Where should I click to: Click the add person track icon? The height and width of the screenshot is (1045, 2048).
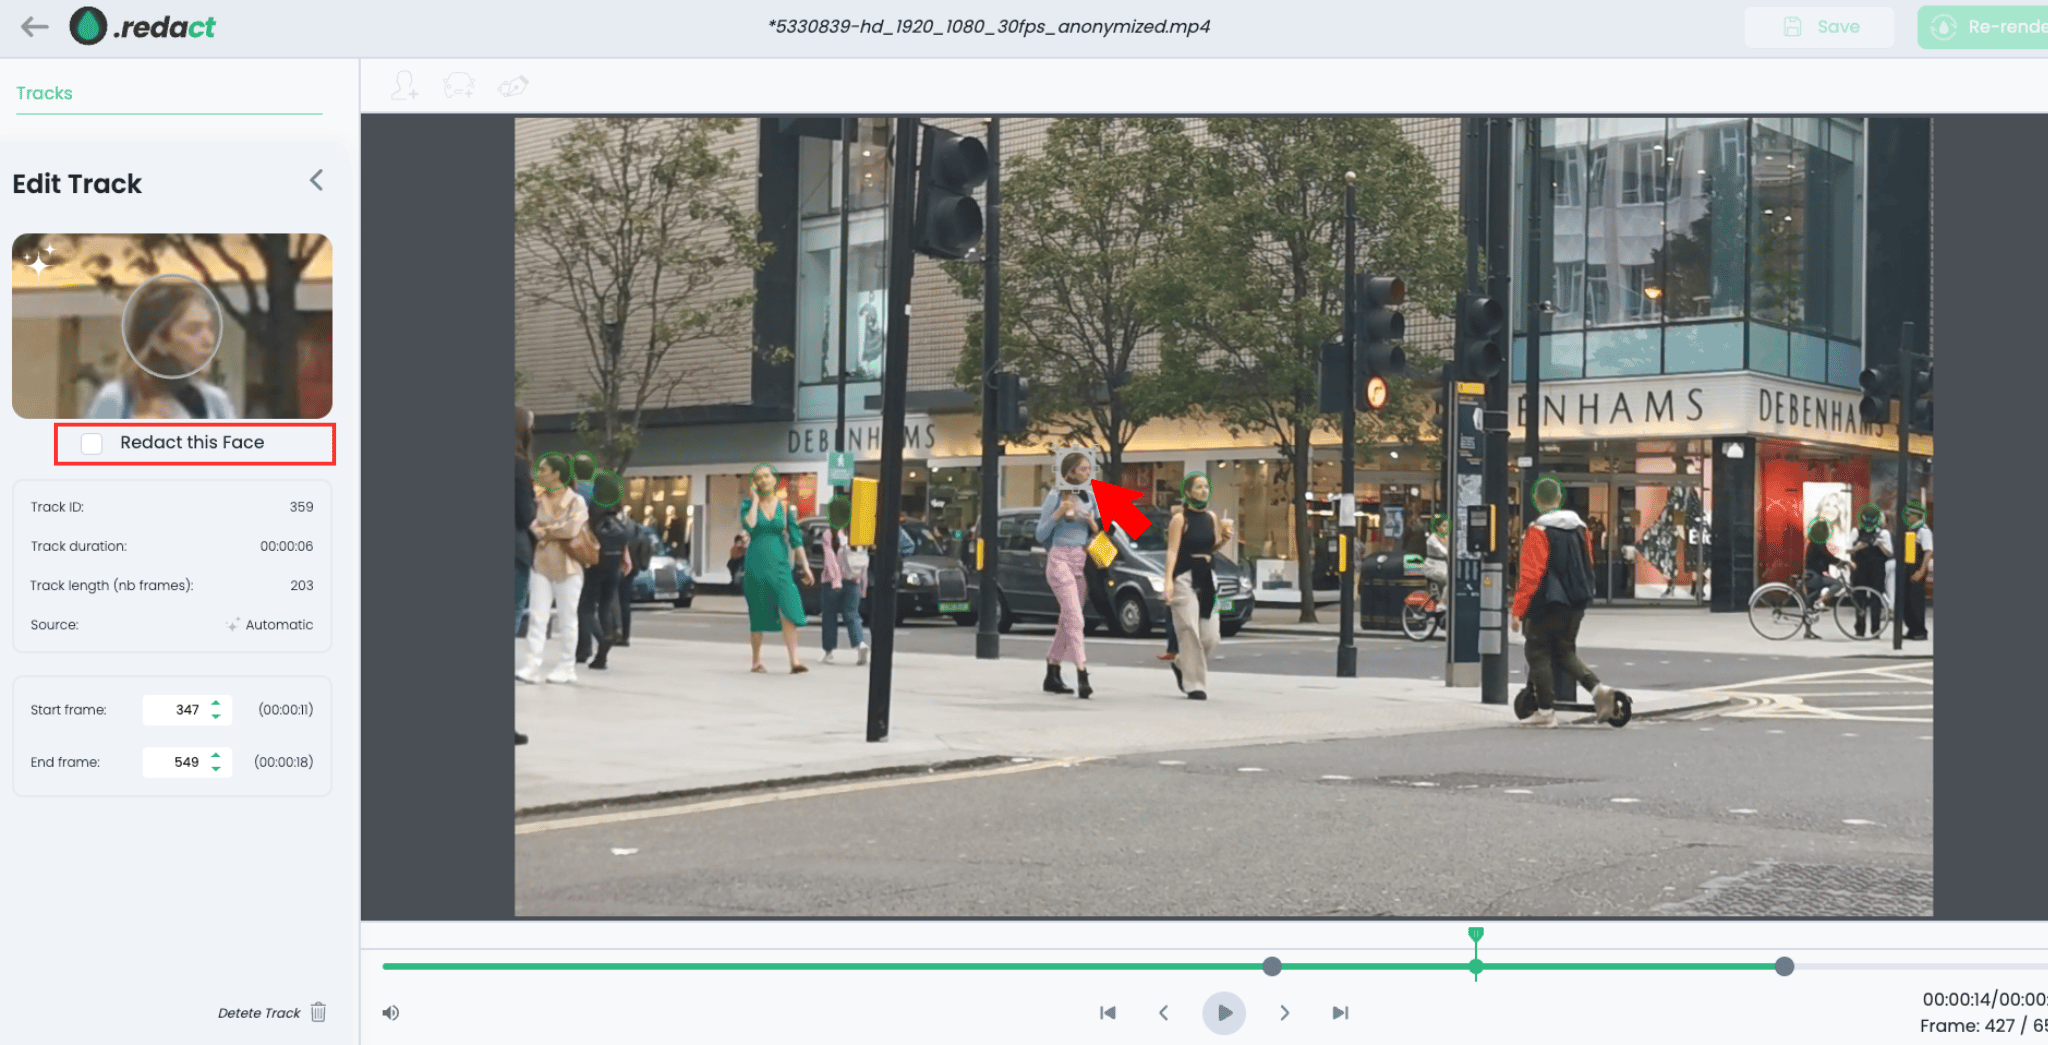[x=404, y=86]
